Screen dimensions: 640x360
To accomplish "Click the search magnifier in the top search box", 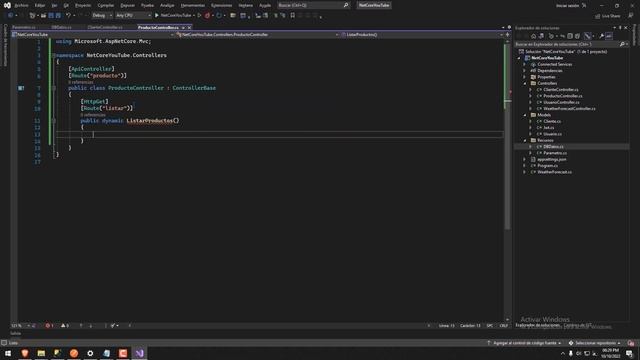I will 346,5.
